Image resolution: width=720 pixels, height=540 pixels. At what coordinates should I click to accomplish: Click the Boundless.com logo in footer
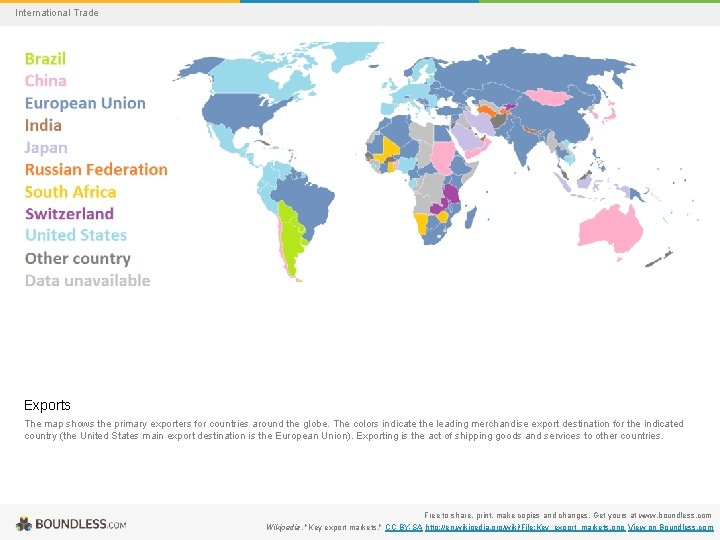click(x=71, y=523)
